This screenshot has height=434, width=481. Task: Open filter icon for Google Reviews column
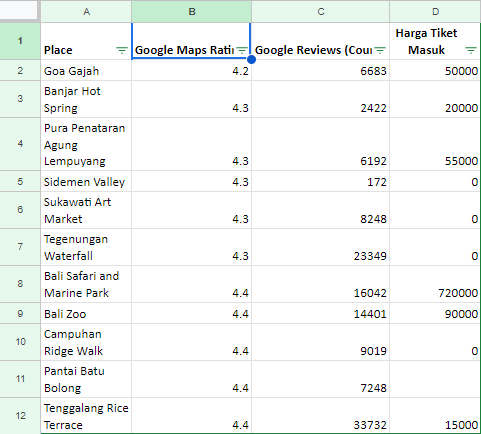pos(380,50)
